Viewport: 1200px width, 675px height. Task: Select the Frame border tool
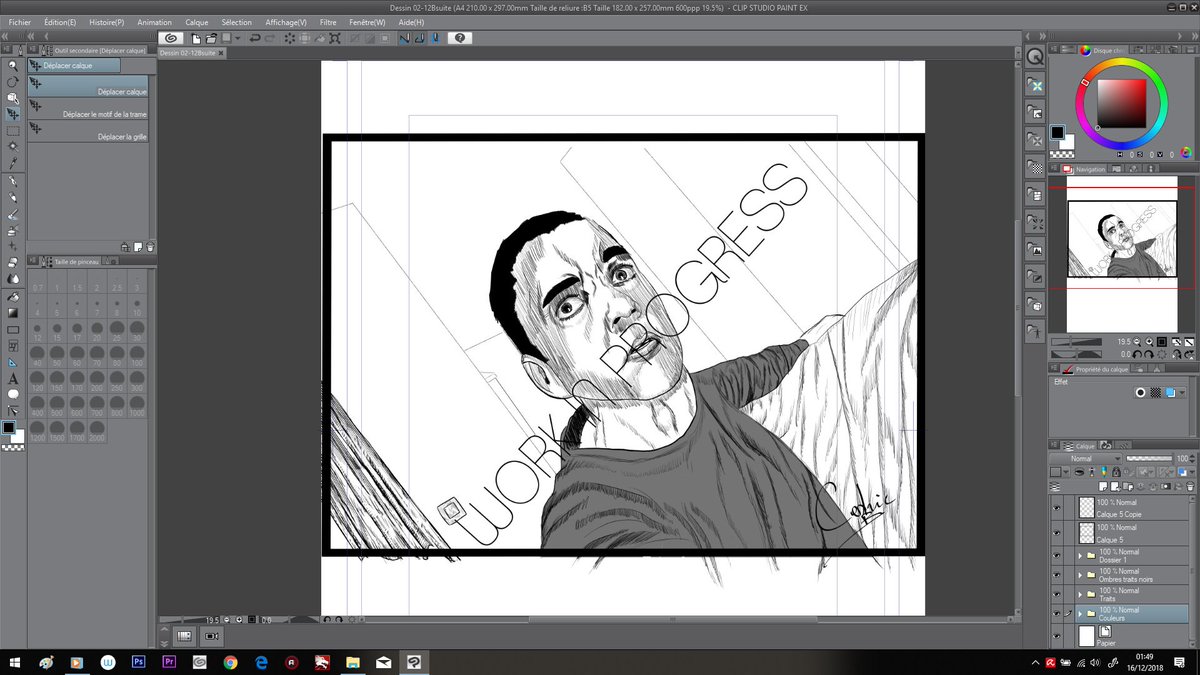pyautogui.click(x=13, y=345)
